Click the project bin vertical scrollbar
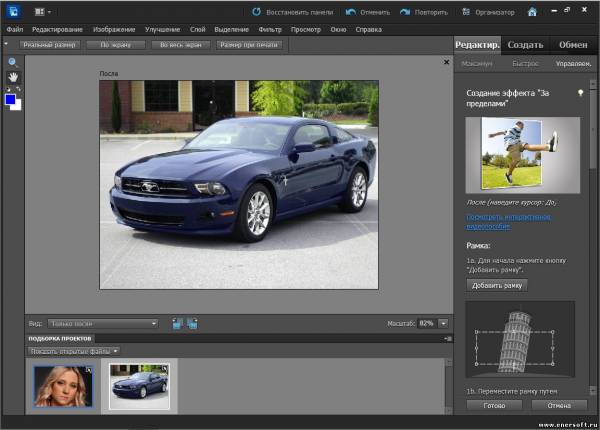 point(448,386)
